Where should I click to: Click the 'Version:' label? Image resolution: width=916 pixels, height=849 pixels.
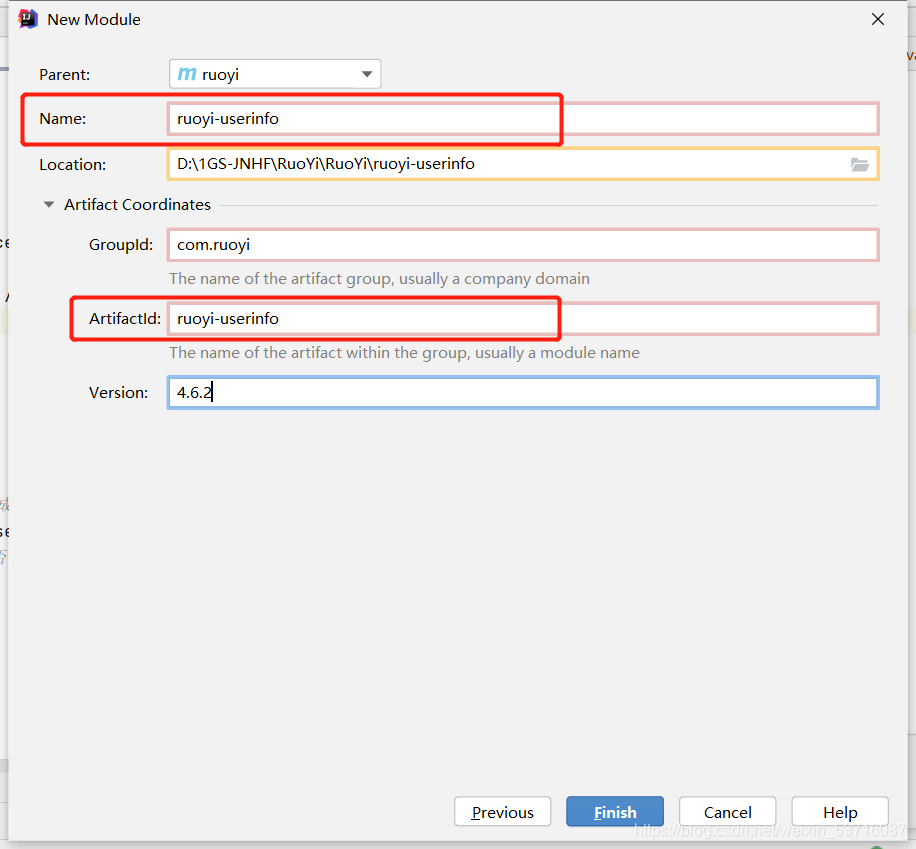(x=119, y=393)
